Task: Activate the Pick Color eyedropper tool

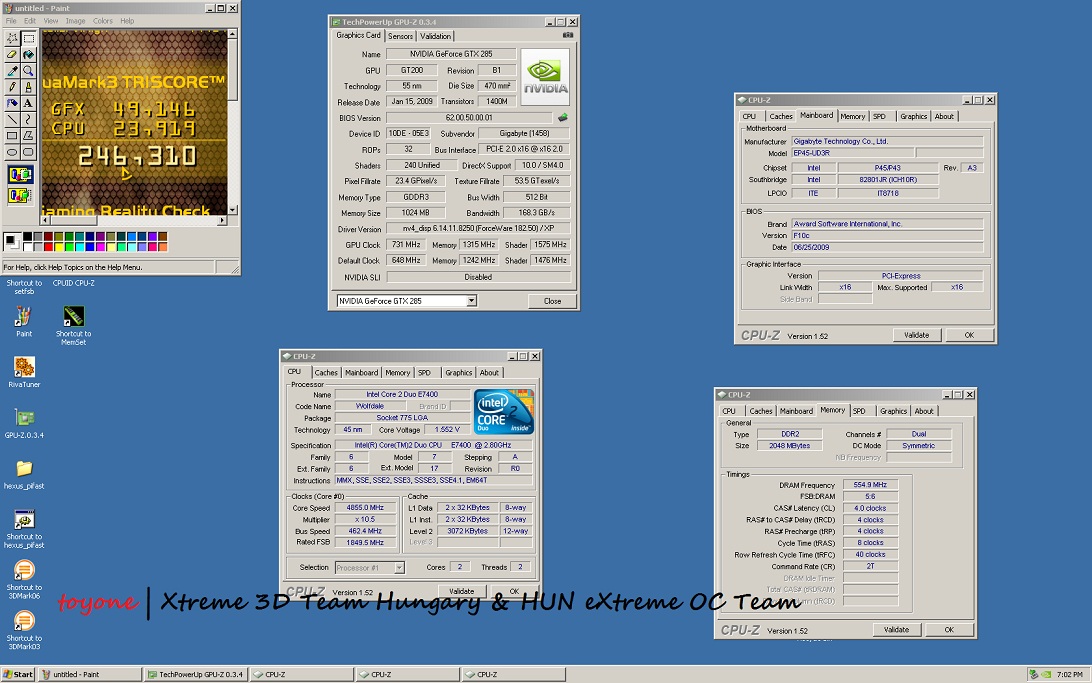Action: (x=13, y=70)
